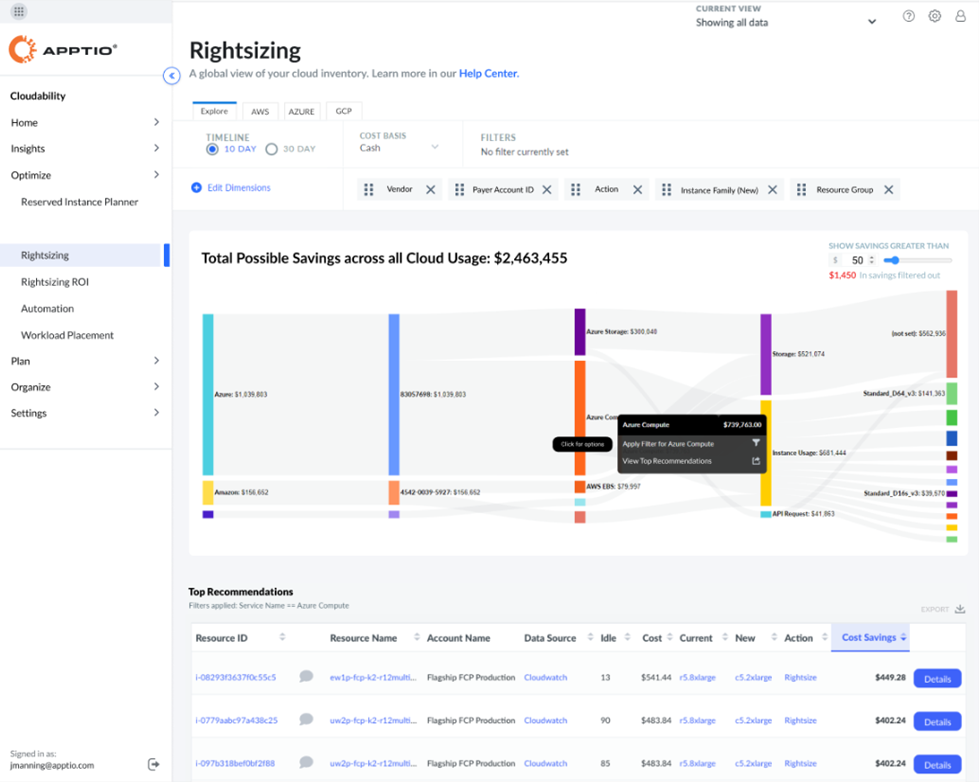Click the sign out icon
Viewport: 979px width, 782px height.
coord(154,764)
